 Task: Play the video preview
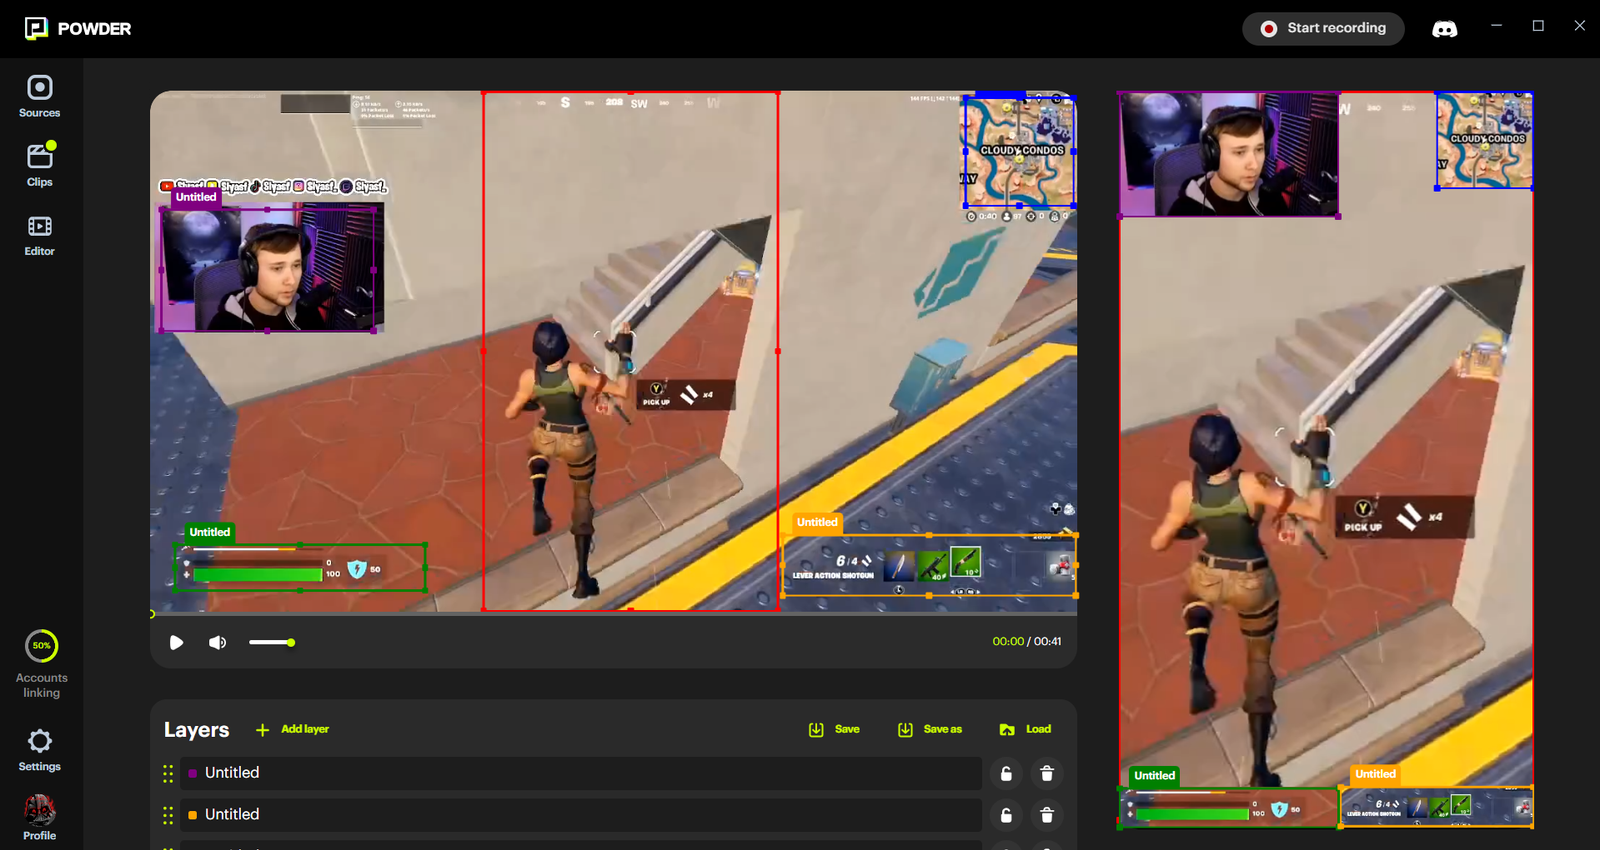pos(176,642)
